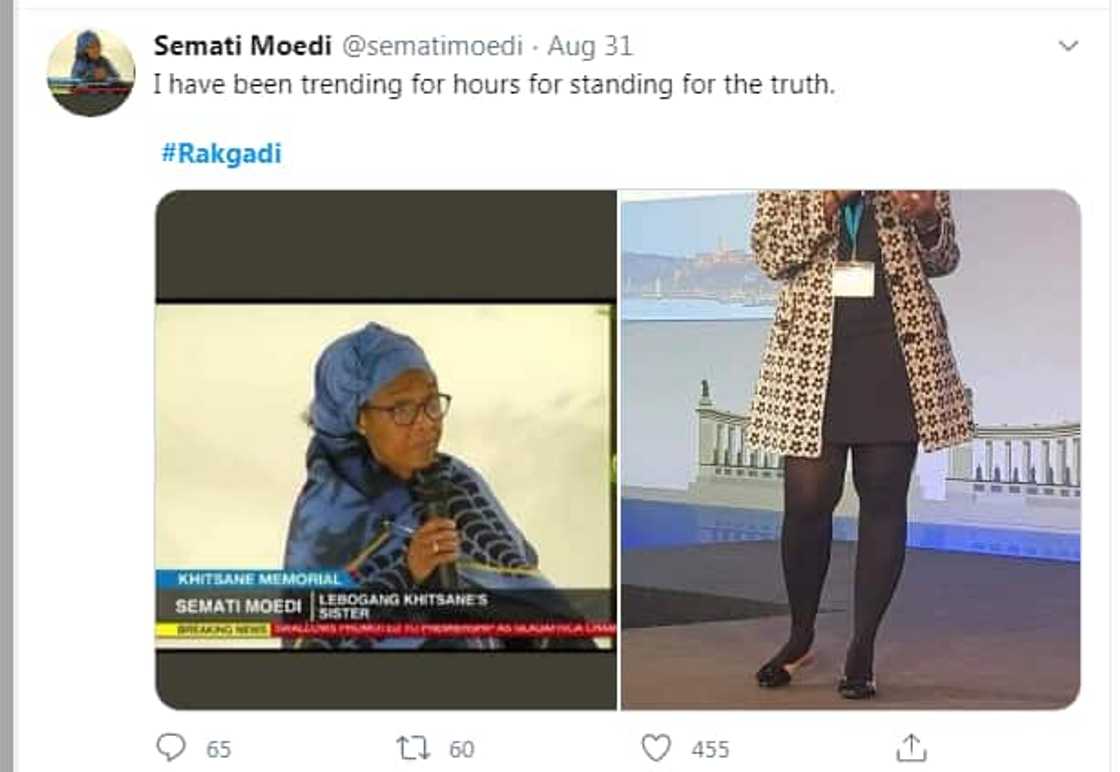Click the reply speech bubble icon
This screenshot has height=772, width=1120.
(171, 748)
